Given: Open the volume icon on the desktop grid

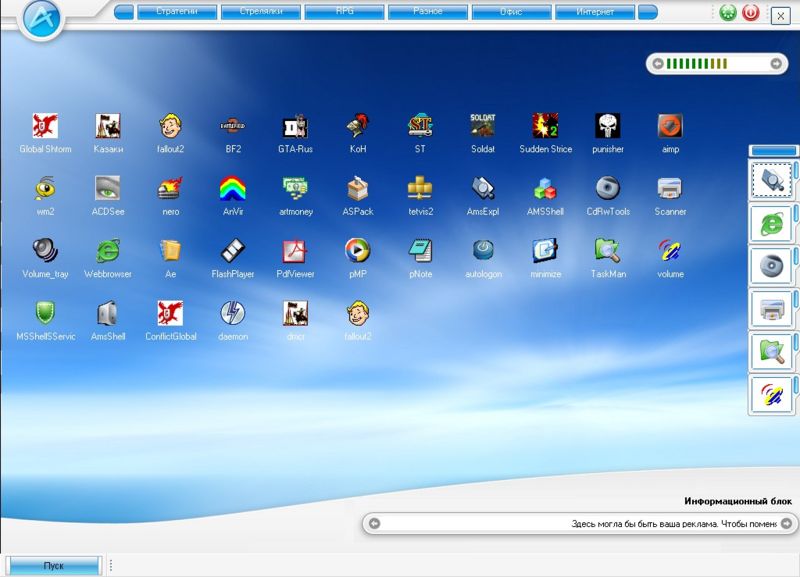Looking at the screenshot, I should pos(670,251).
